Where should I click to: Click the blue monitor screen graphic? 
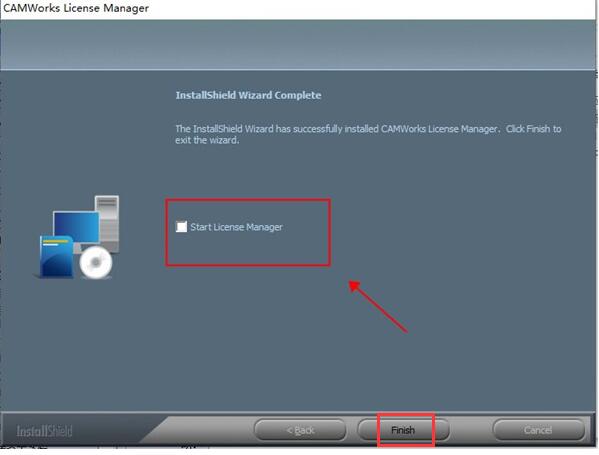click(x=76, y=227)
